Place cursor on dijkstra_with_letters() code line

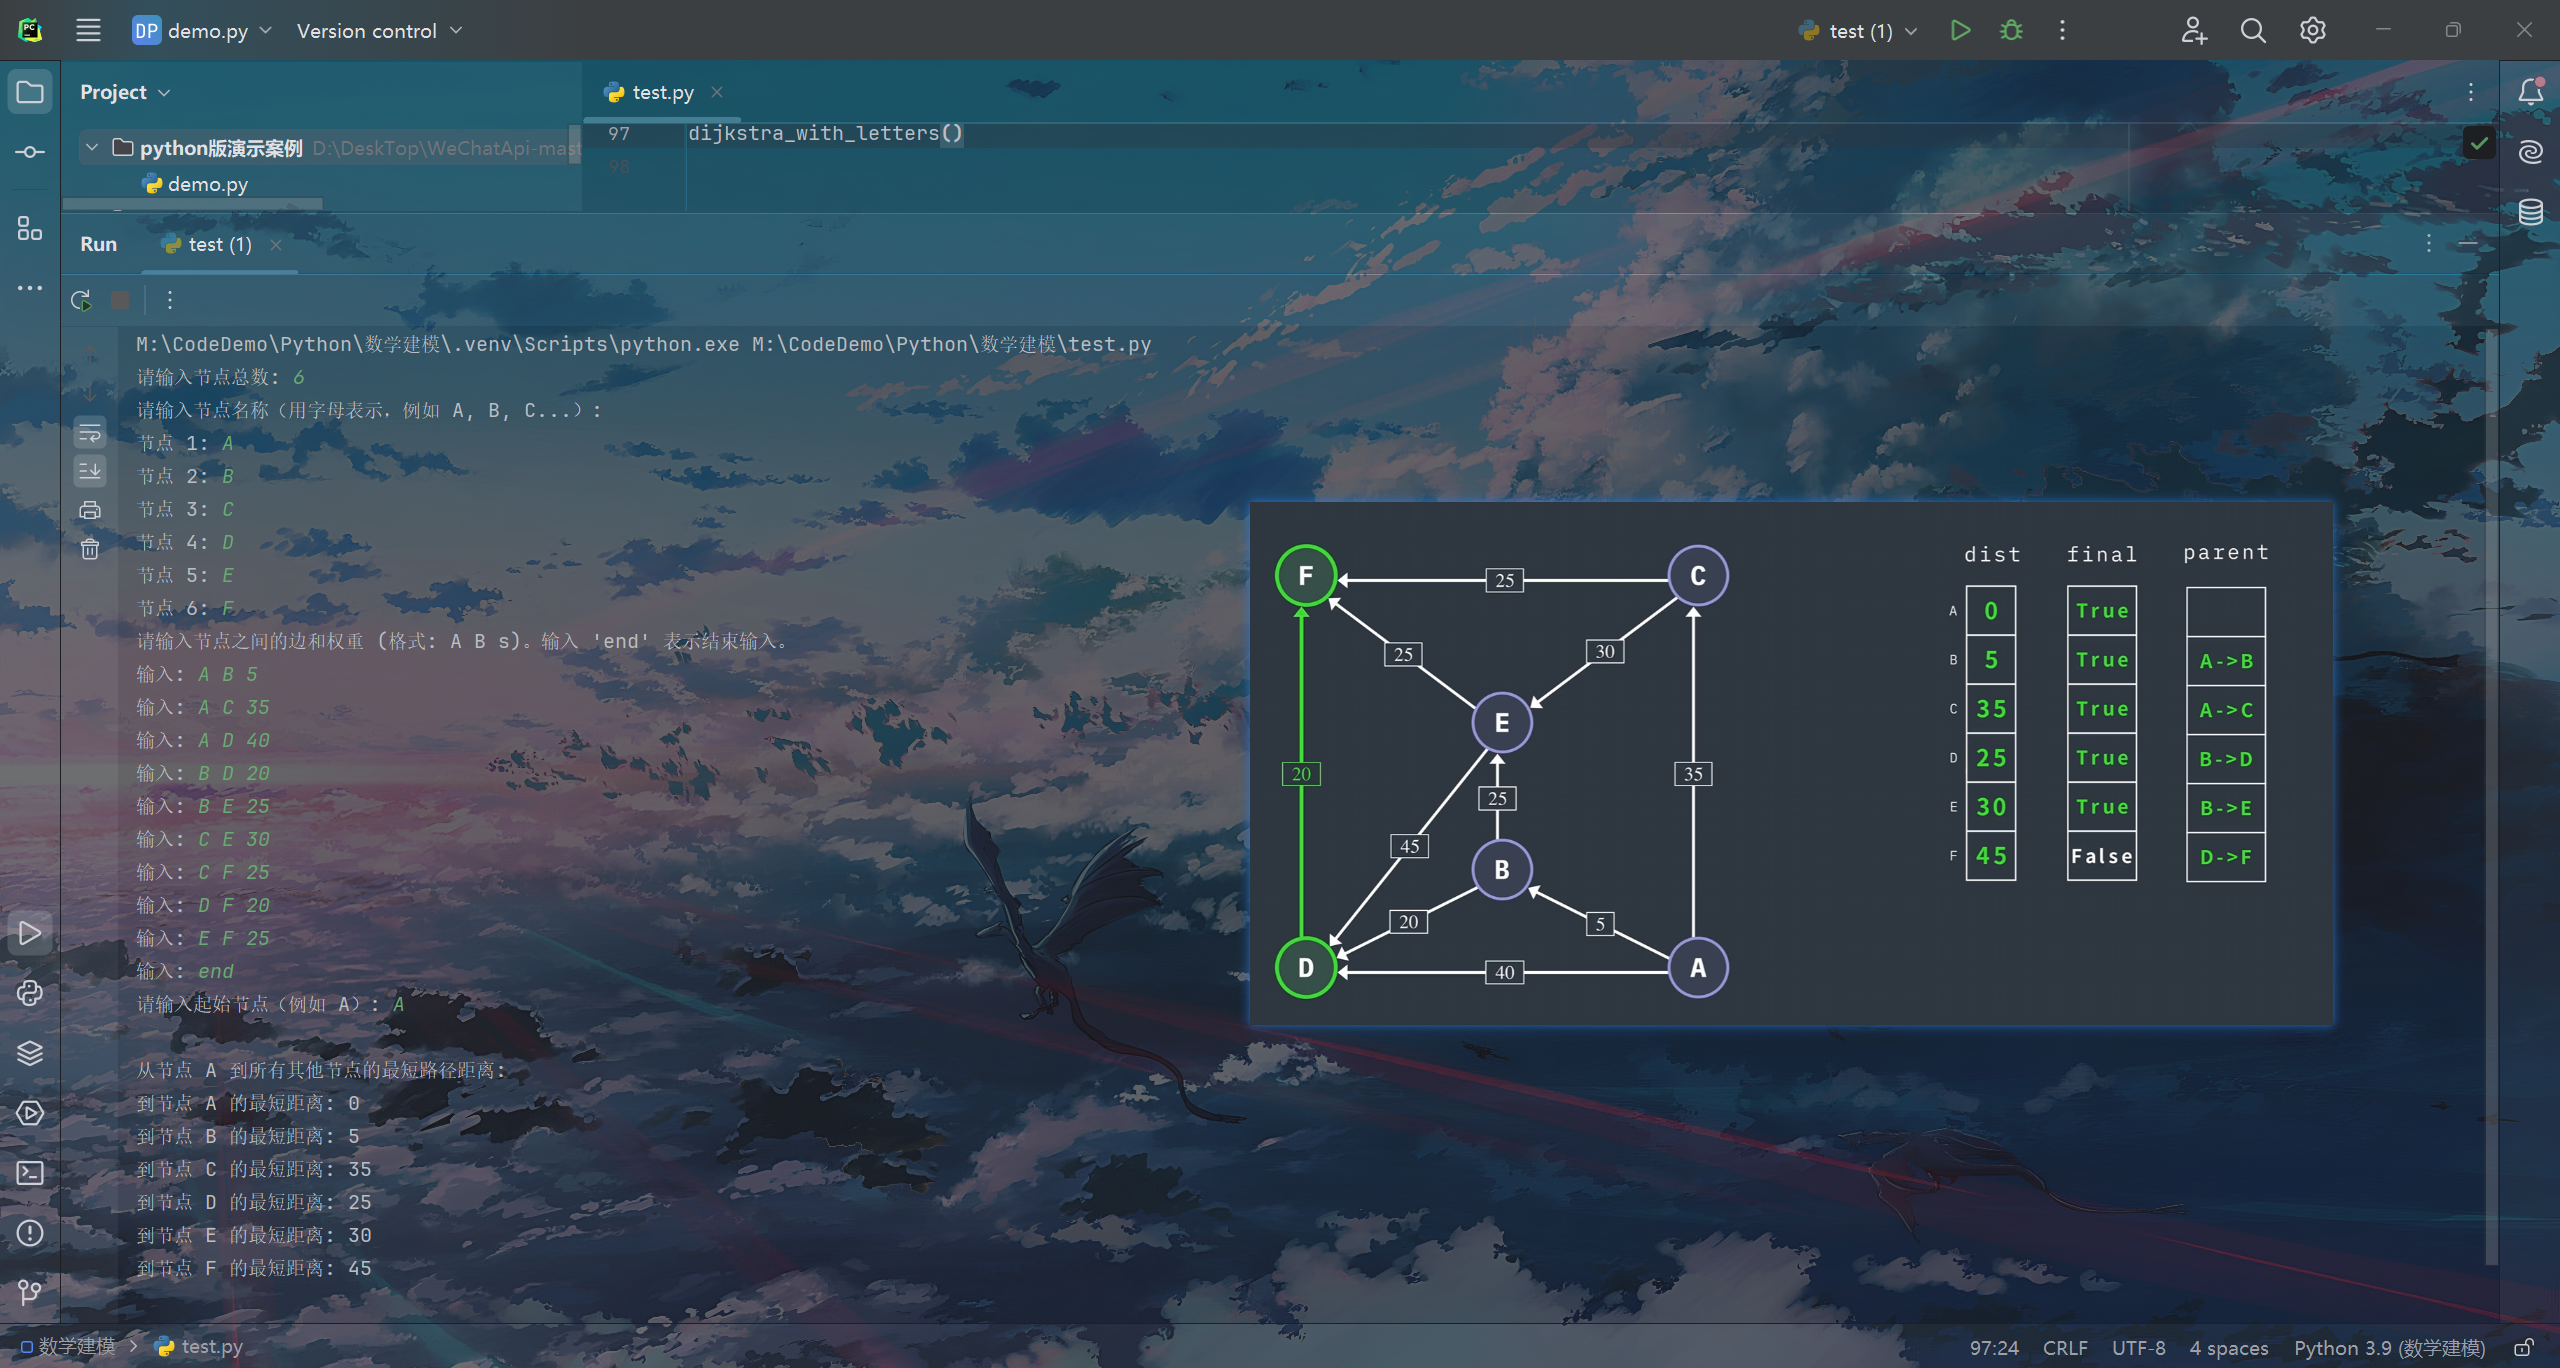pos(825,133)
